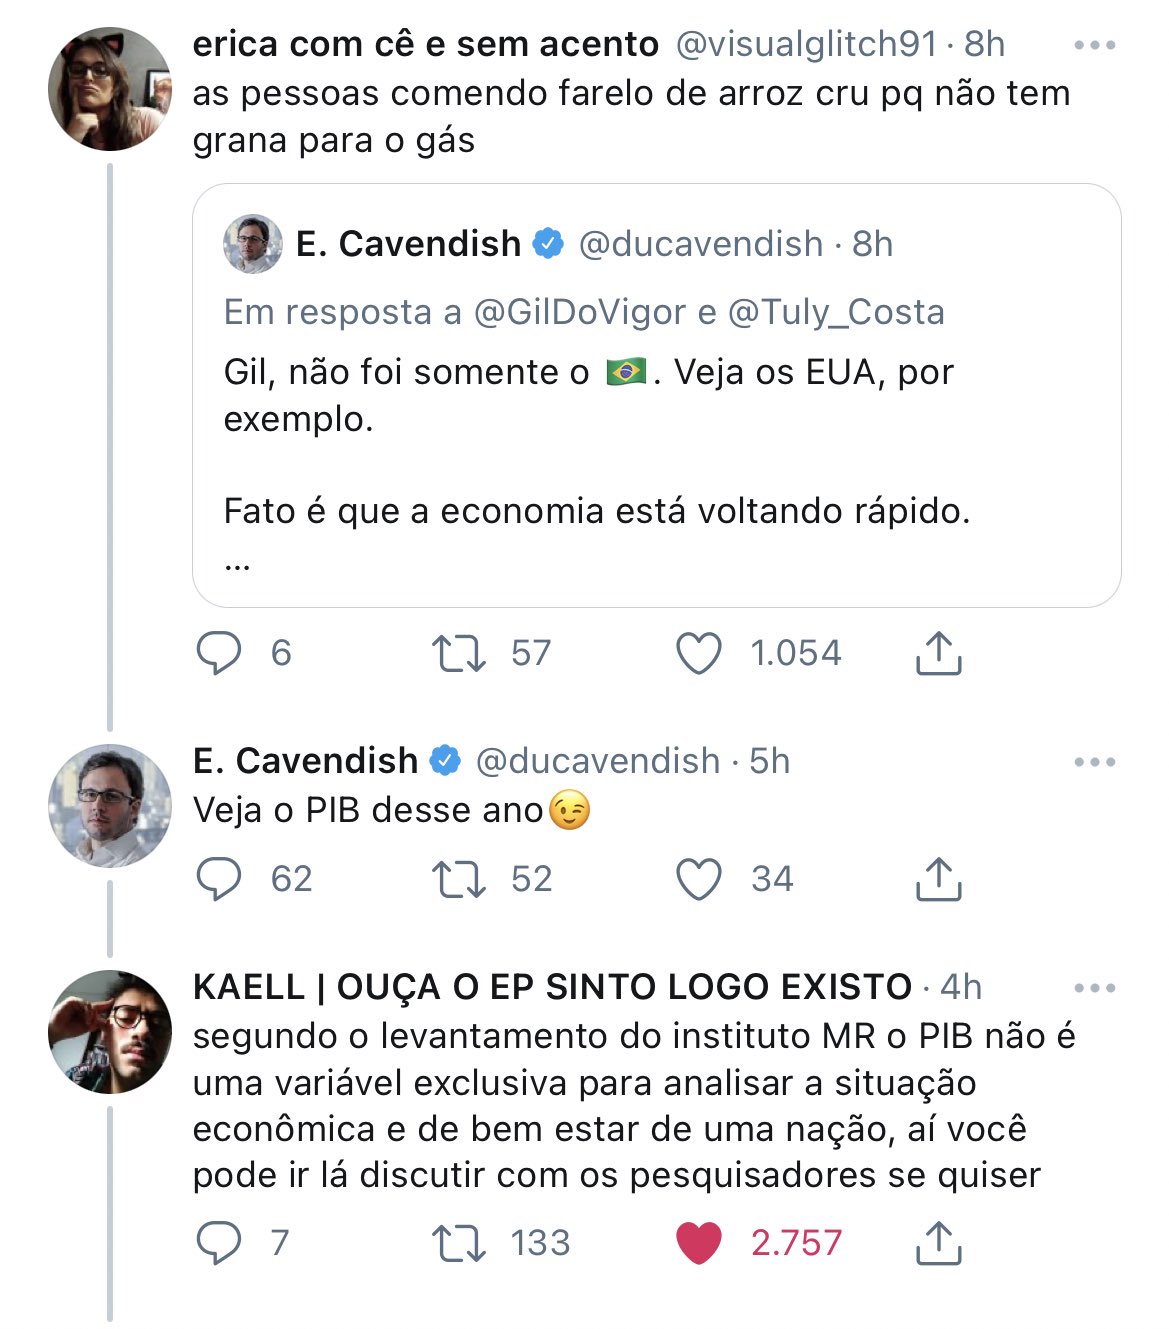Viewport: 1169px width, 1329px height.
Task: Retweet erica's tweet with 57 retweets
Action: (x=458, y=653)
